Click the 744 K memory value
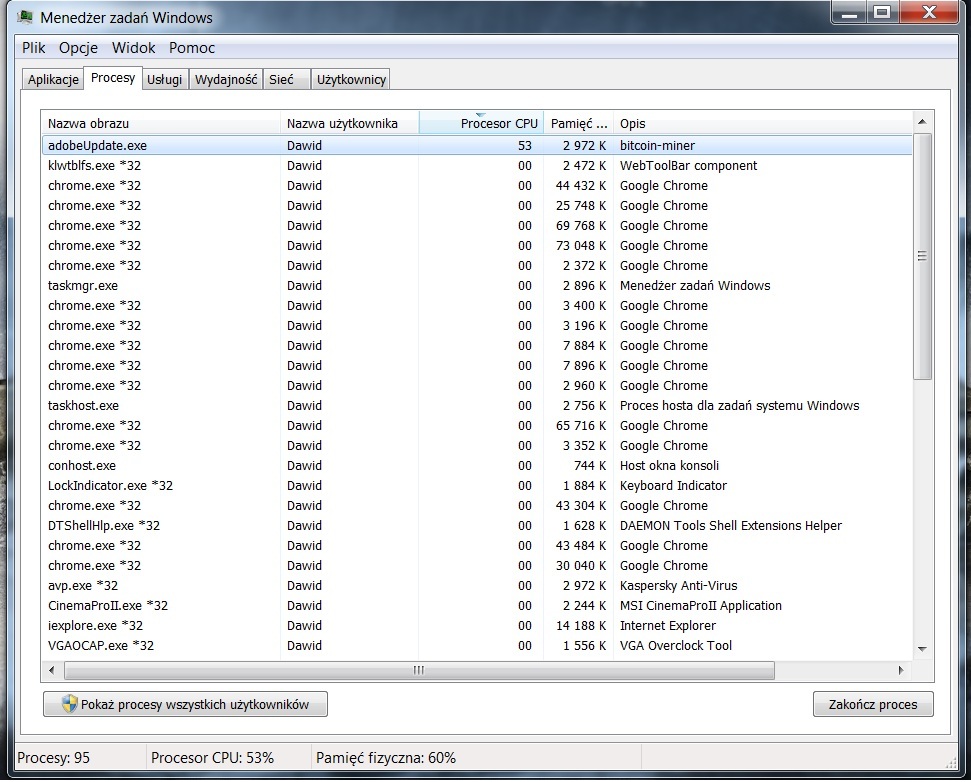Viewport: 971px width, 782px height. pos(590,466)
